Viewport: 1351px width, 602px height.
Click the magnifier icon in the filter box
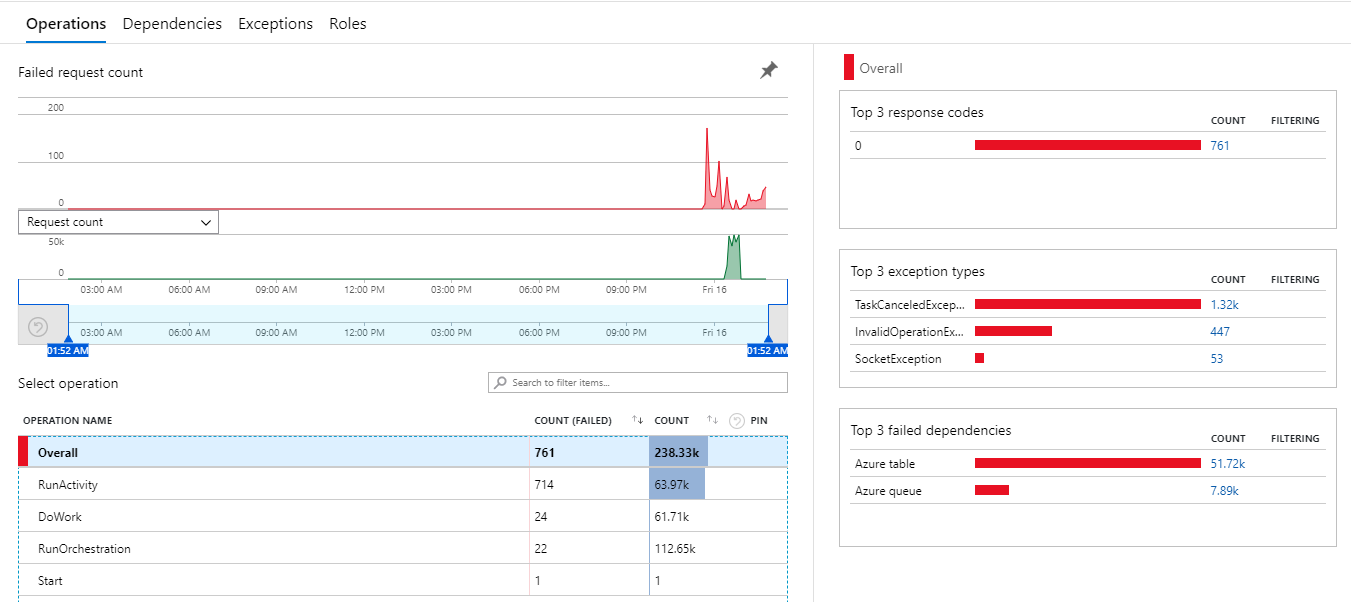(500, 382)
